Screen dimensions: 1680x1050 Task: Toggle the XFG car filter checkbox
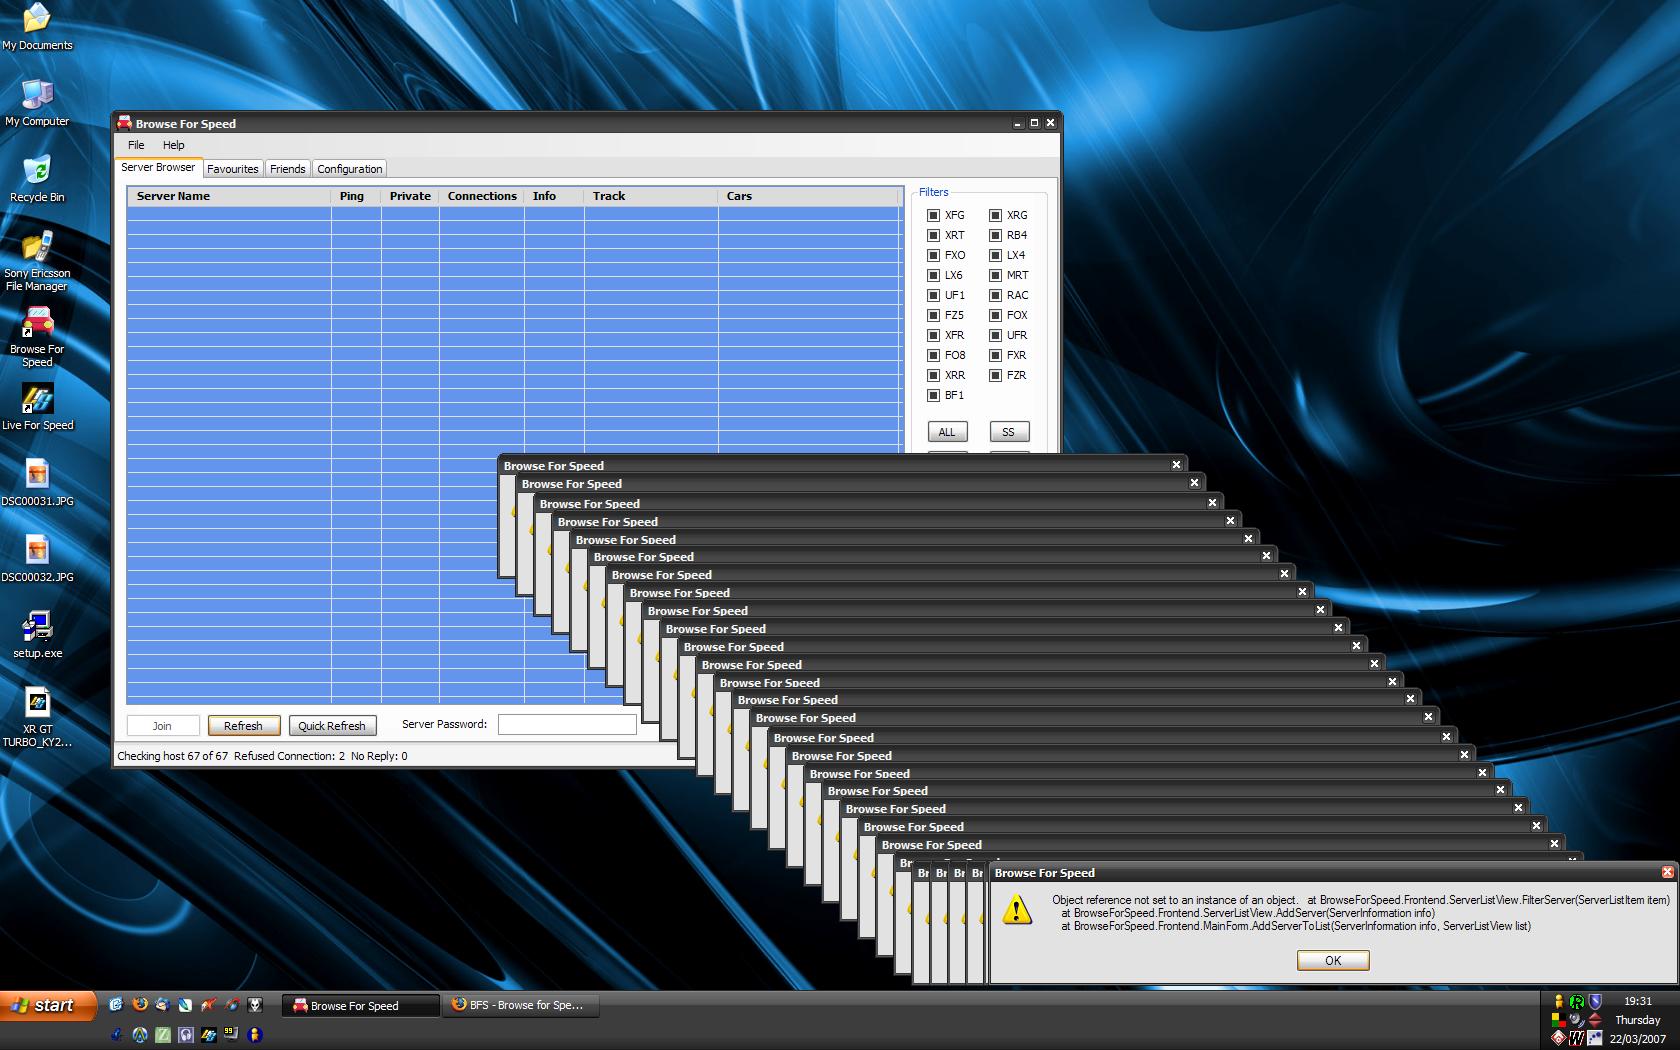(x=933, y=215)
